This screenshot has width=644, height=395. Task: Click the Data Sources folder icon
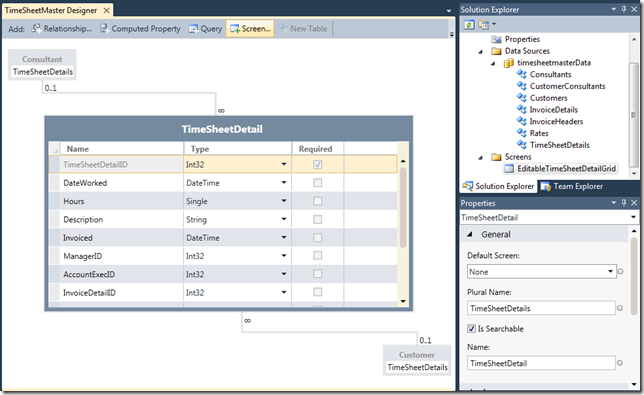[496, 51]
